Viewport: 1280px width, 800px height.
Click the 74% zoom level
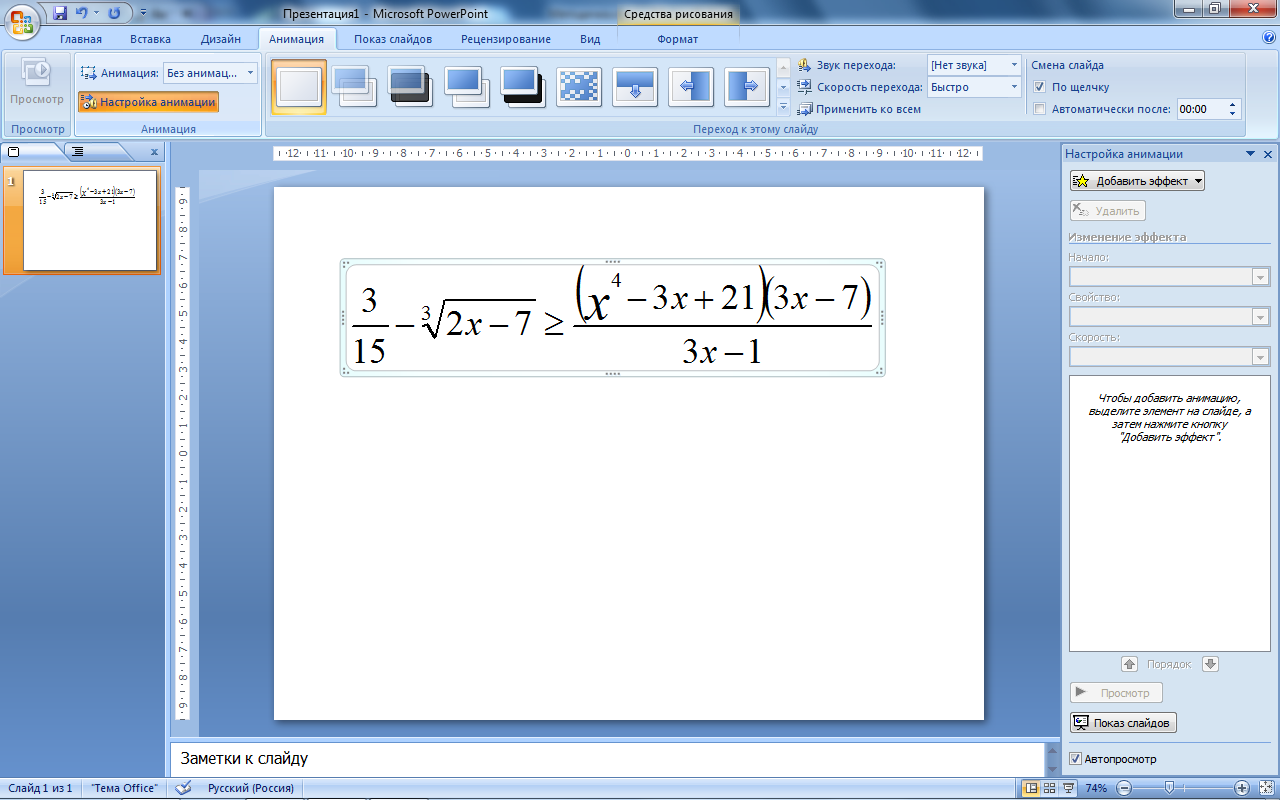(x=1096, y=788)
